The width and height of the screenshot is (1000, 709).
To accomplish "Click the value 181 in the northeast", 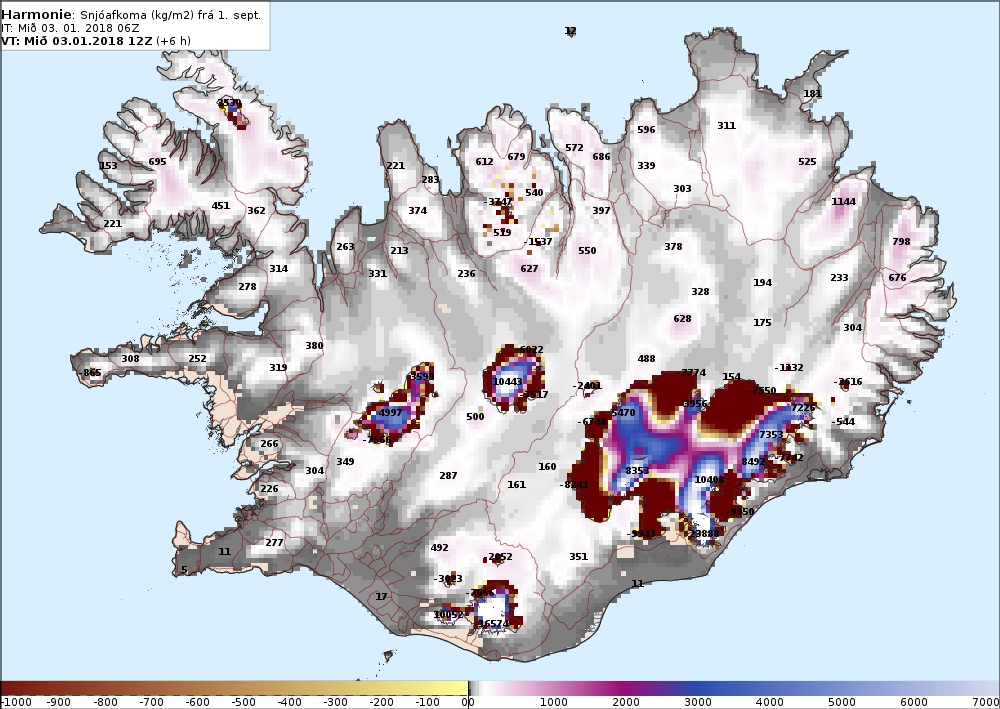I will point(812,94).
